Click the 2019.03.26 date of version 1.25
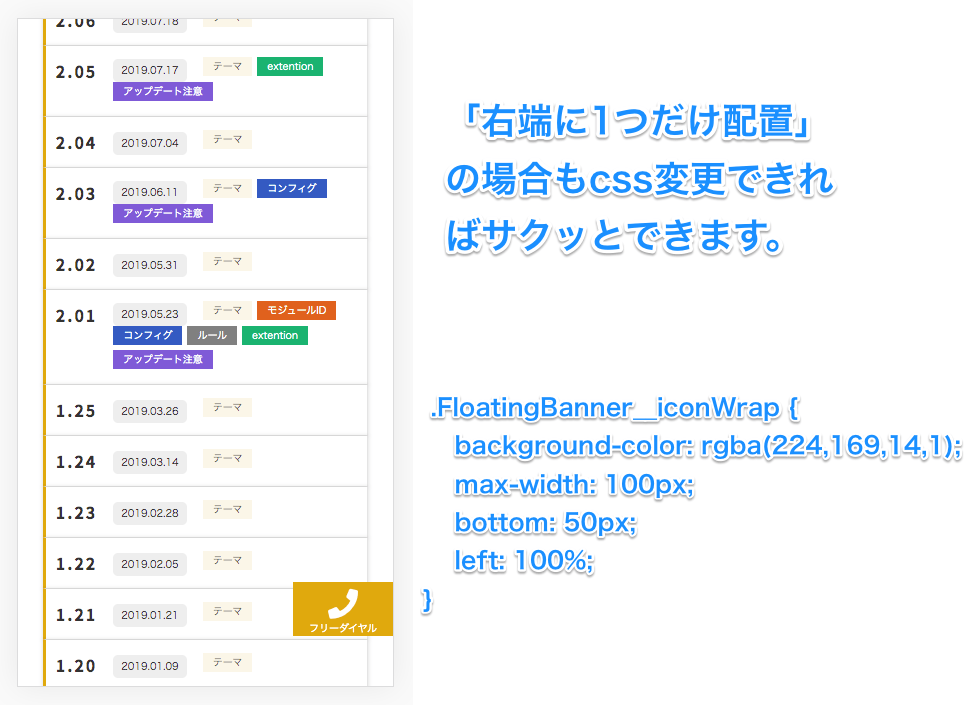Image resolution: width=973 pixels, height=705 pixels. [x=150, y=411]
